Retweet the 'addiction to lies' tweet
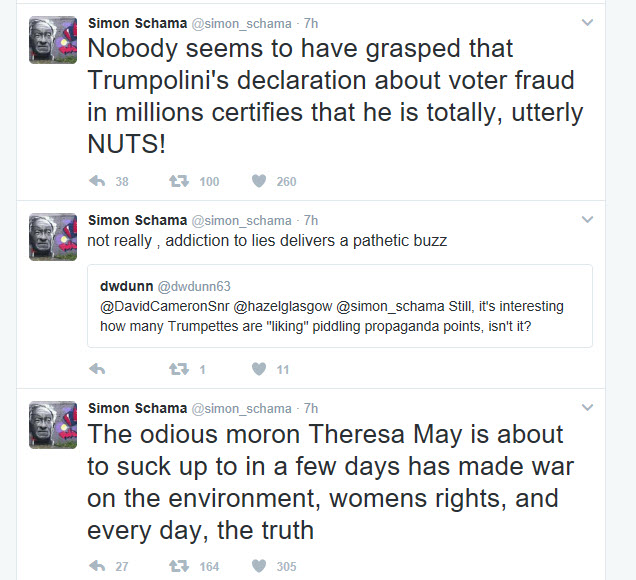Viewport: 636px width, 580px height. click(x=179, y=369)
